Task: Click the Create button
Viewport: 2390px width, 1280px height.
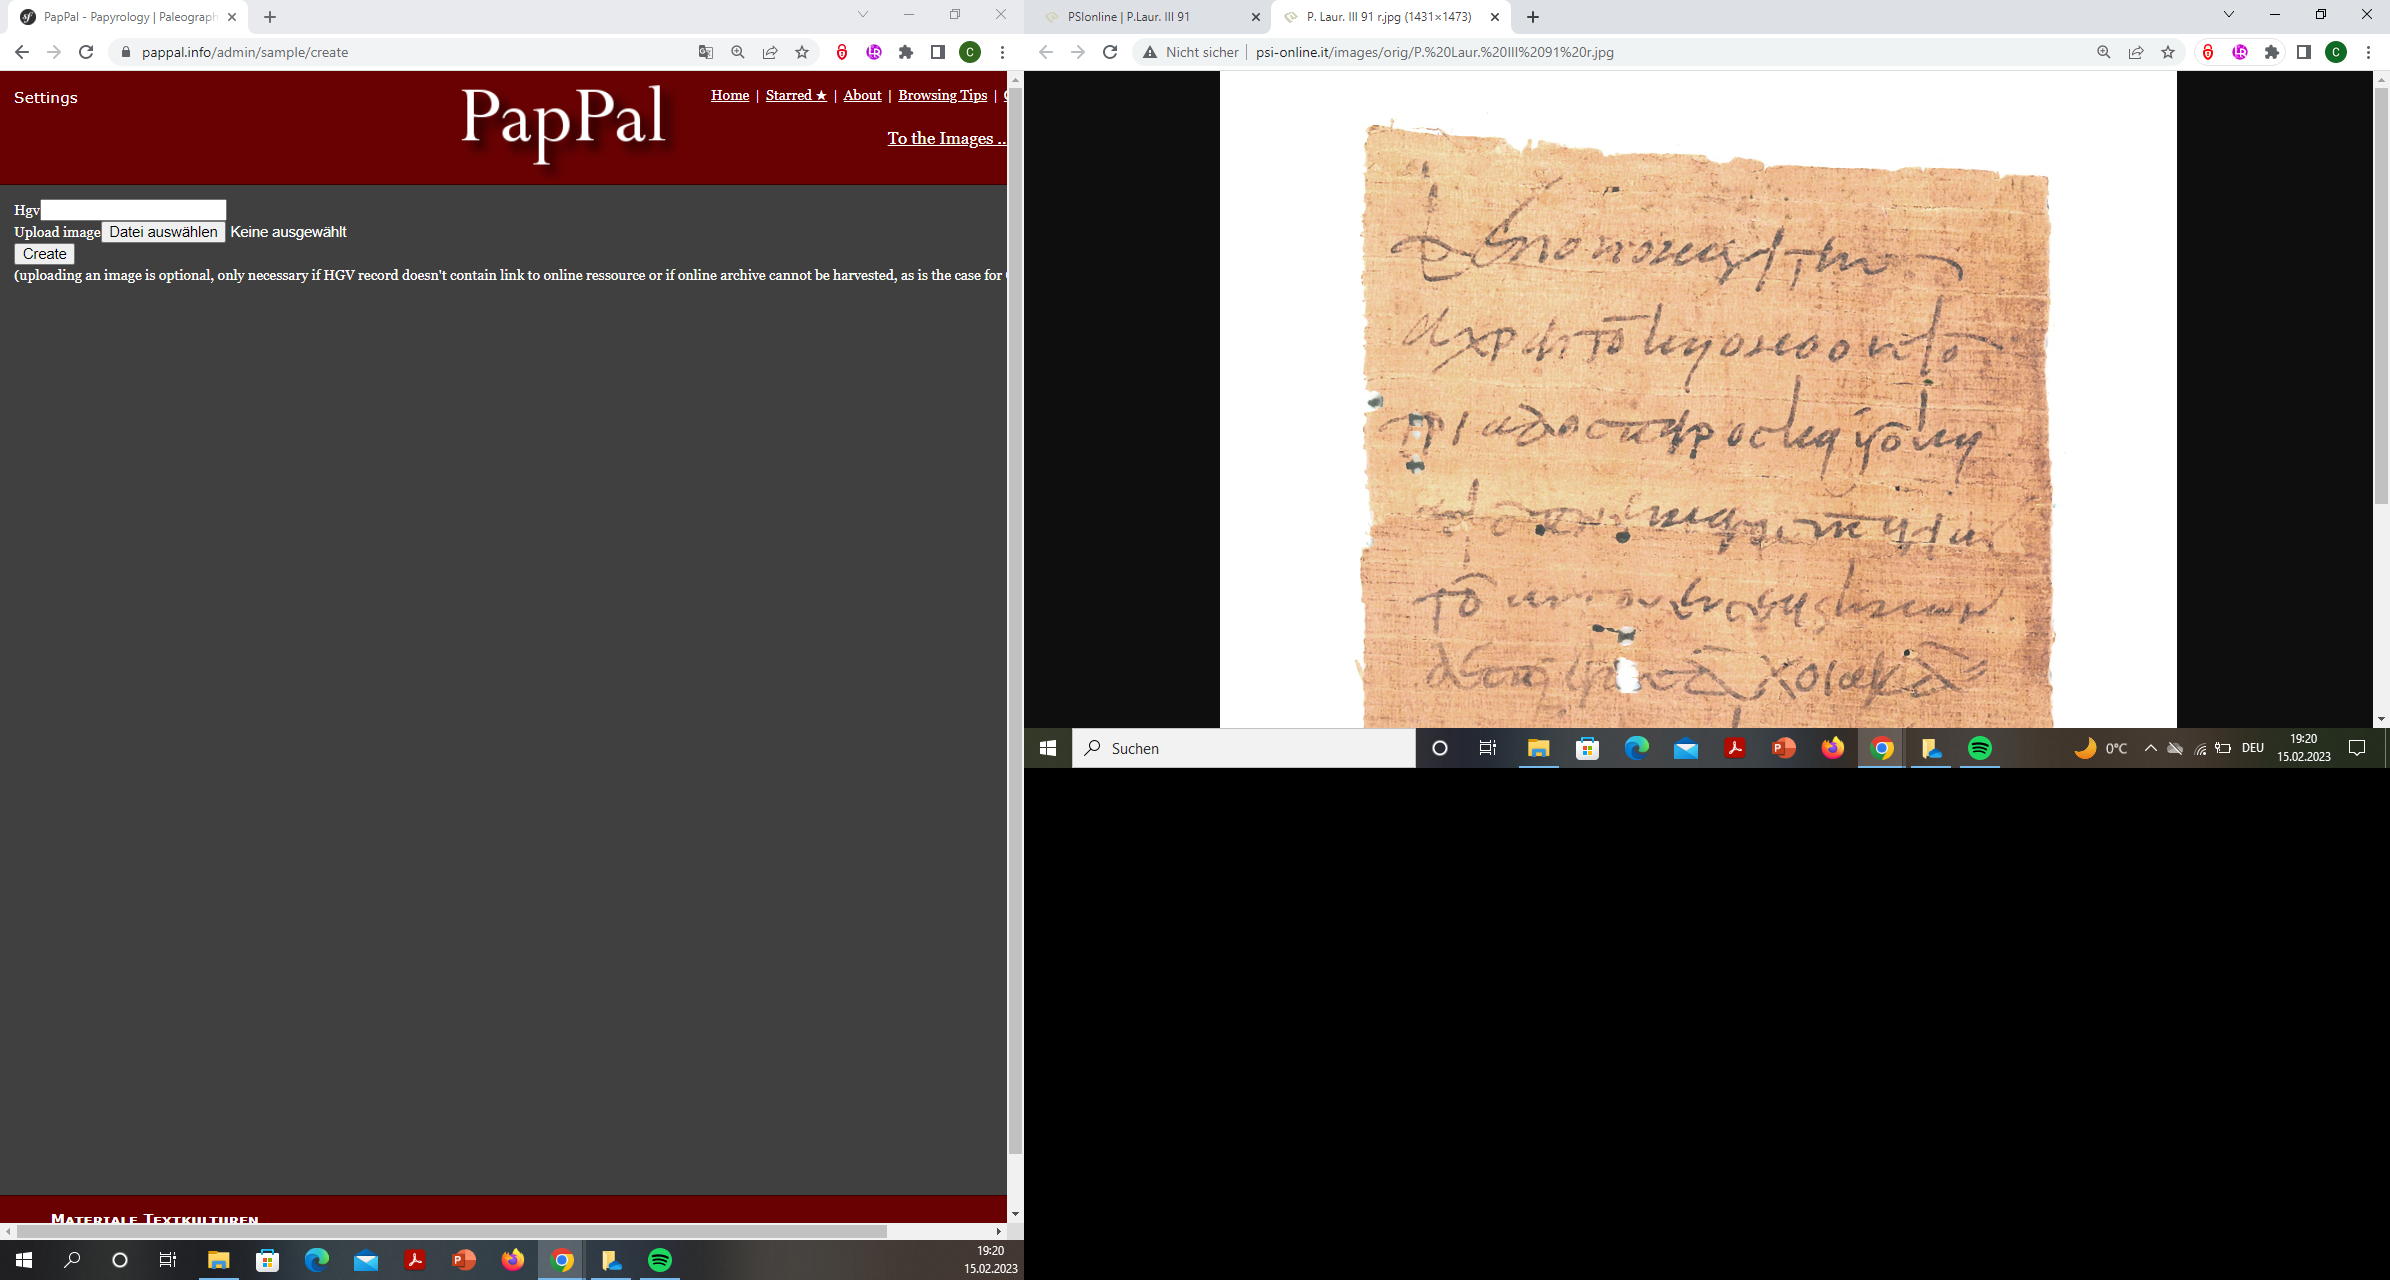Action: [44, 254]
